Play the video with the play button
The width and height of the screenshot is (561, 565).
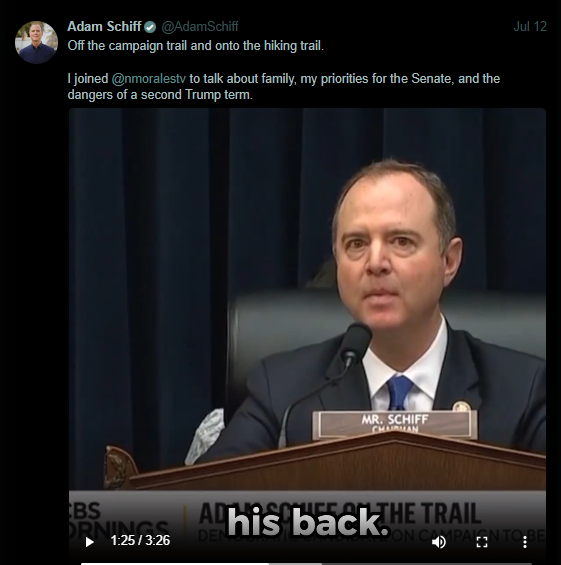point(89,542)
